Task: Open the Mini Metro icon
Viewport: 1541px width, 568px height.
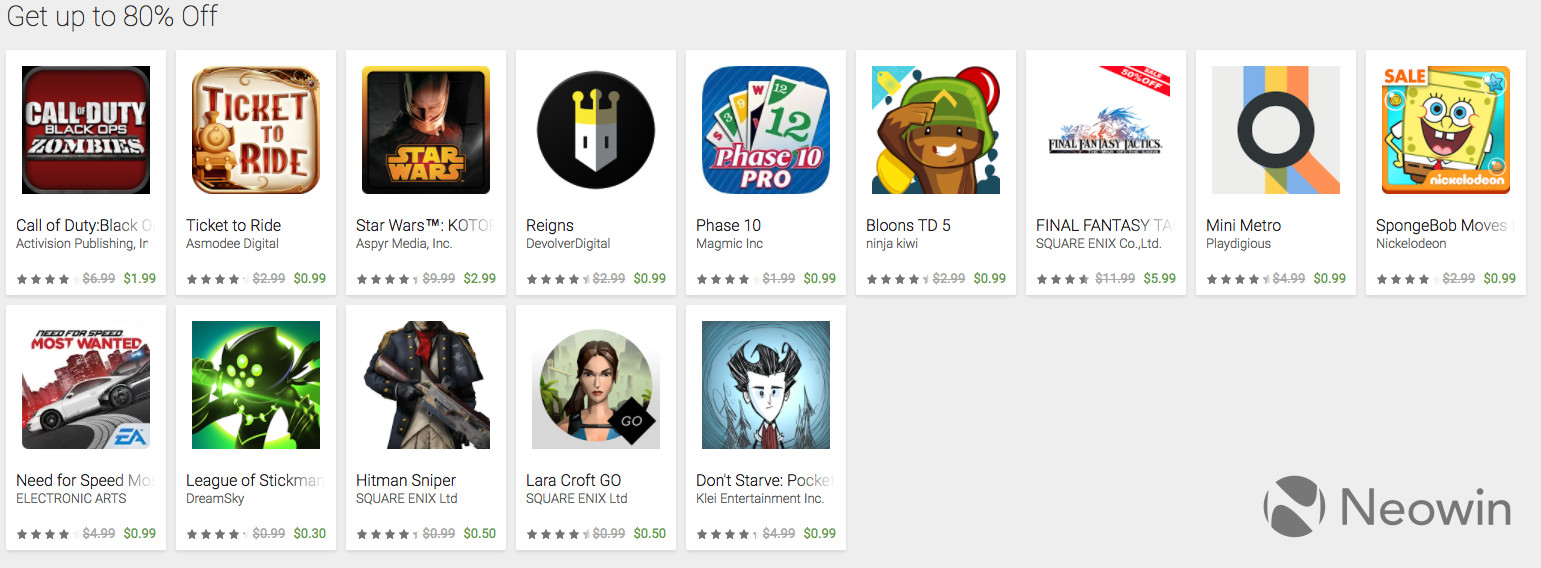Action: tap(1276, 130)
